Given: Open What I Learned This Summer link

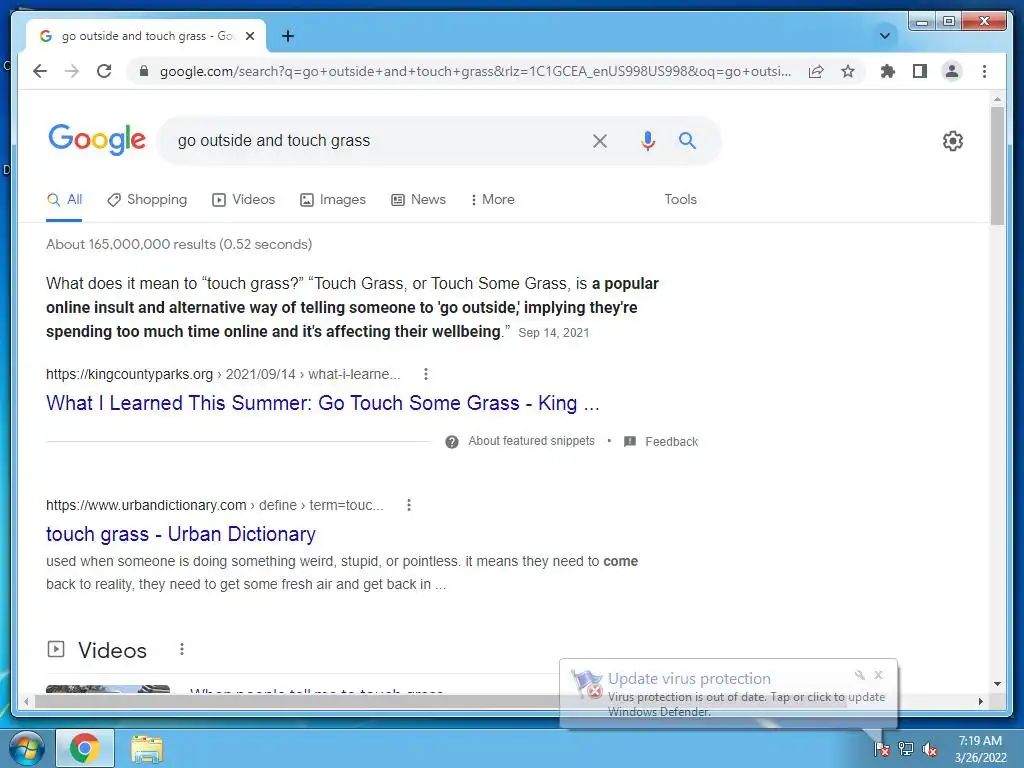Looking at the screenshot, I should pos(323,403).
